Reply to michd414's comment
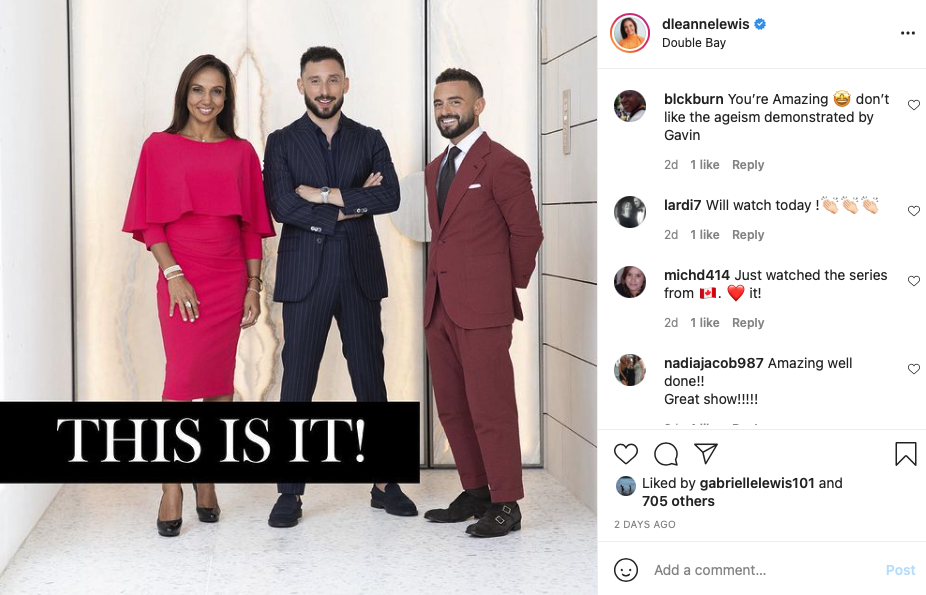 click(748, 323)
